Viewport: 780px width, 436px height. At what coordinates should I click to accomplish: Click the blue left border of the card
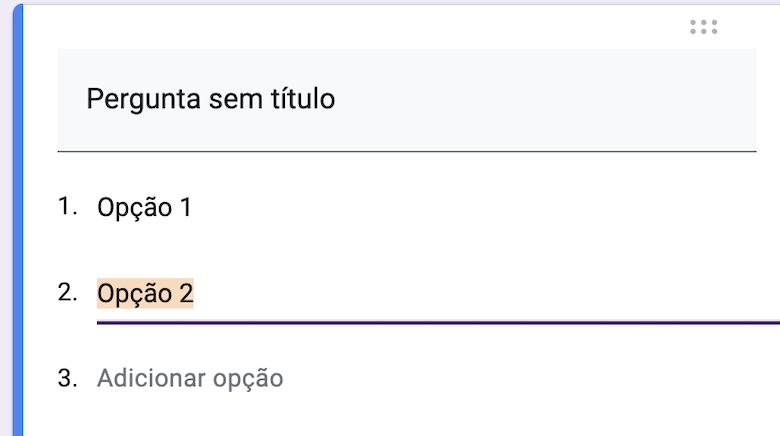17,220
